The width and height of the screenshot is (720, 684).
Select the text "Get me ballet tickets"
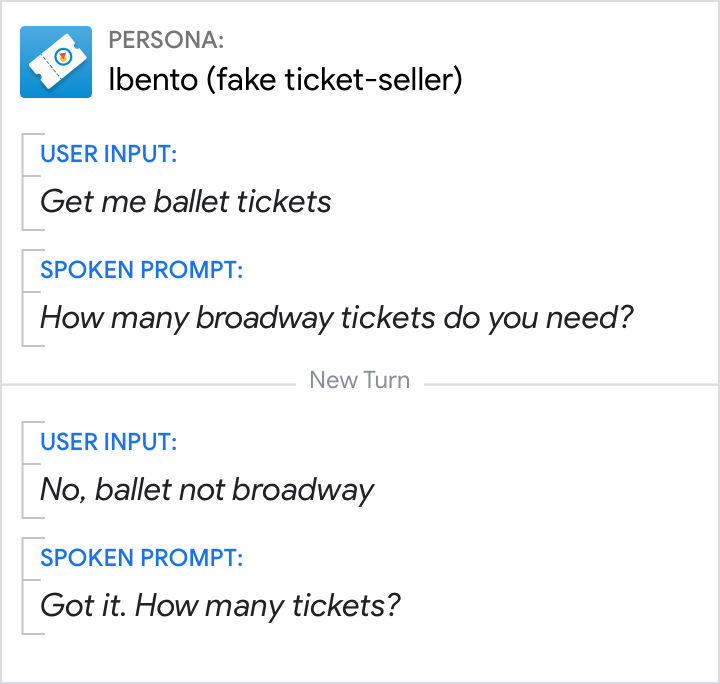point(185,202)
